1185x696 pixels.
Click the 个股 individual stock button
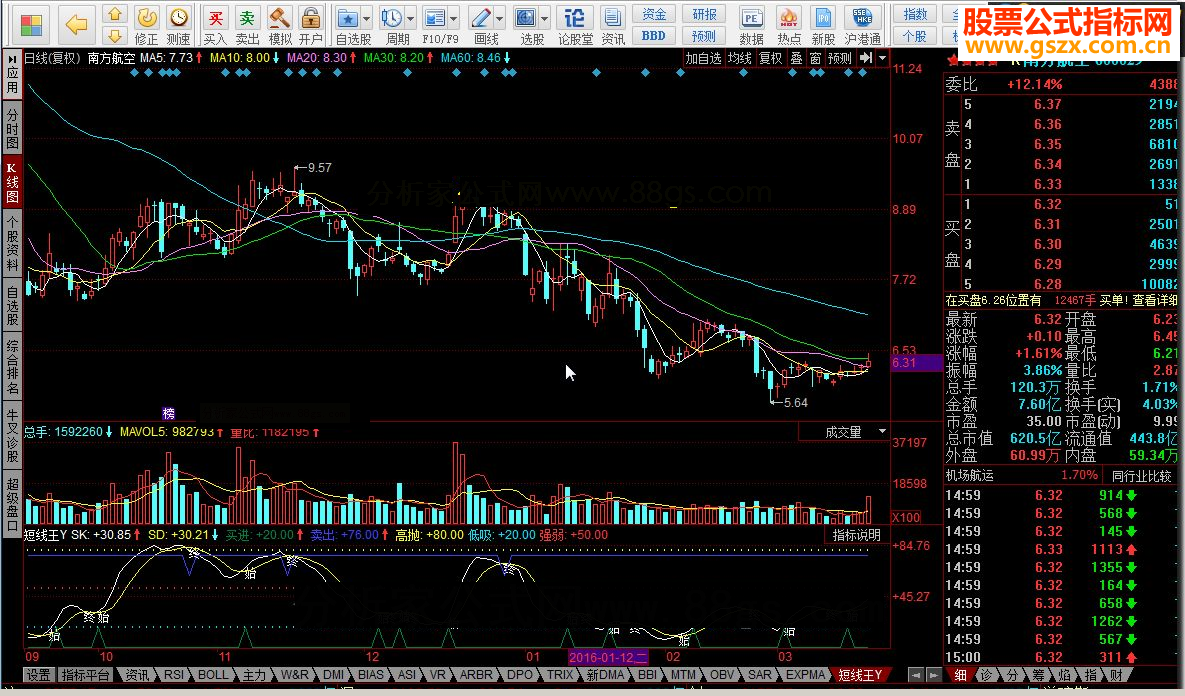tap(915, 36)
